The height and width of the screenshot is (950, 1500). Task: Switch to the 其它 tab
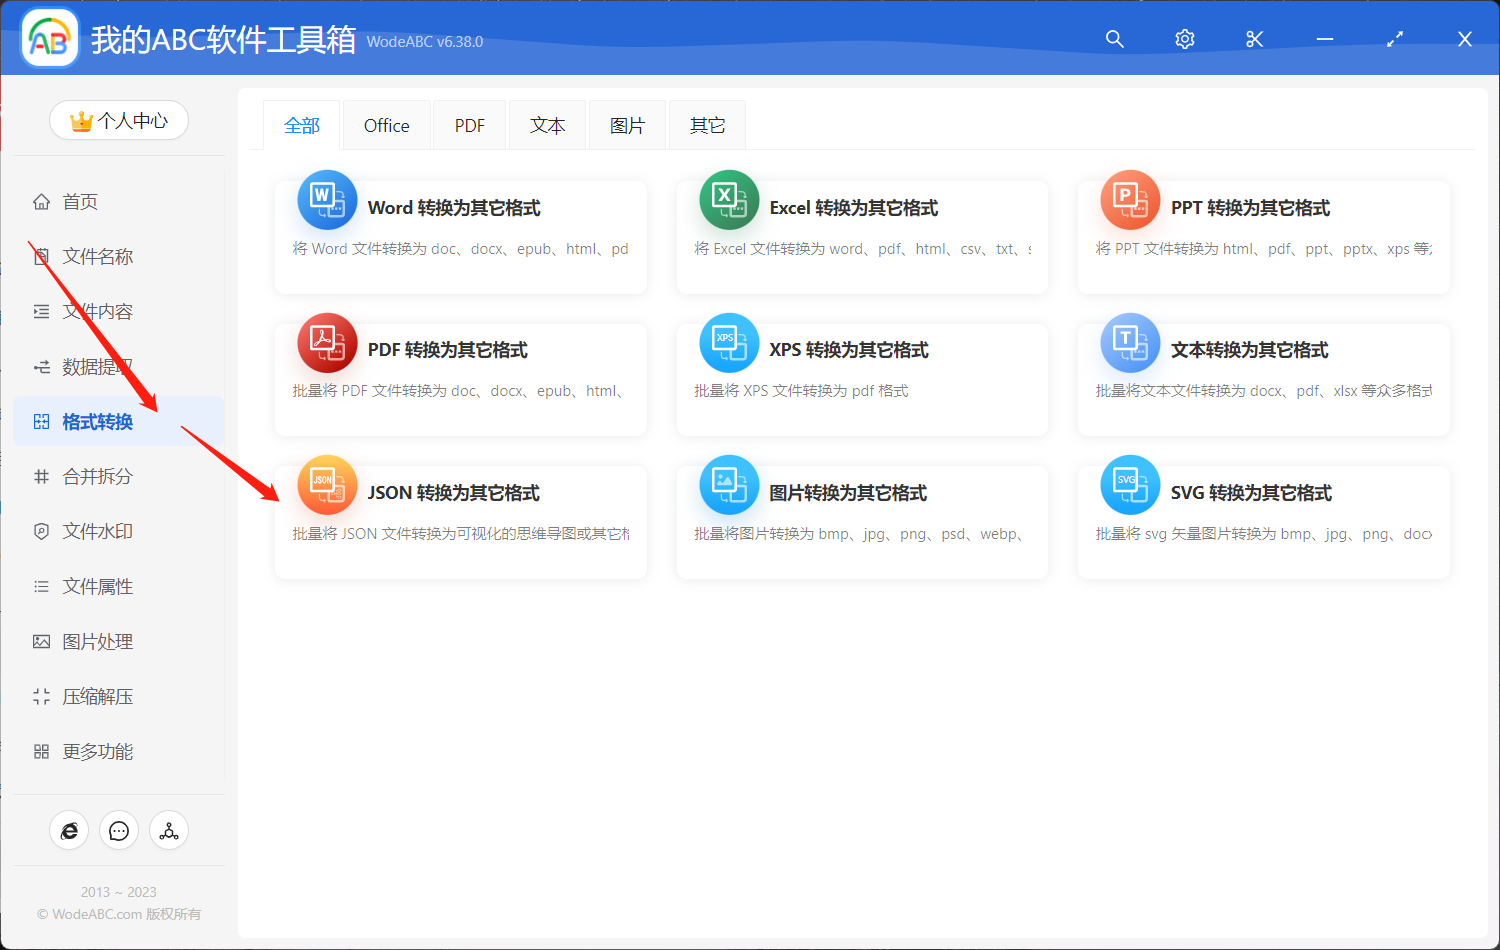(x=706, y=124)
